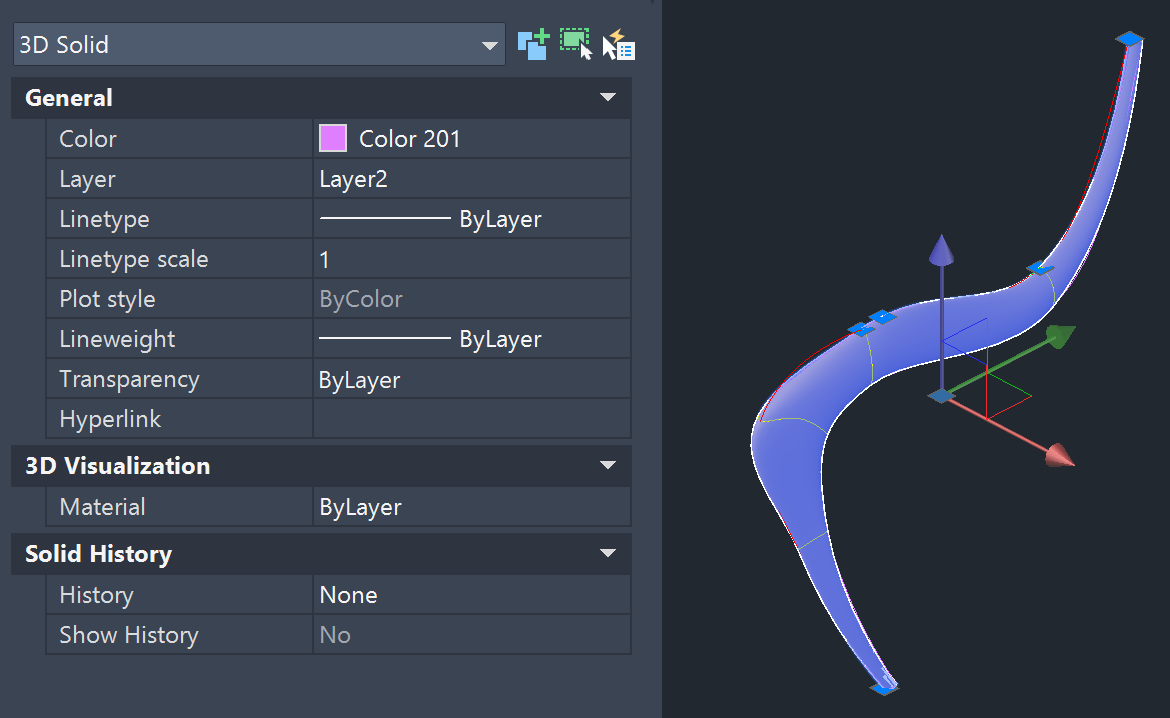1170x718 pixels.
Task: Click the gizmo base square at the axes origin
Action: click(941, 396)
